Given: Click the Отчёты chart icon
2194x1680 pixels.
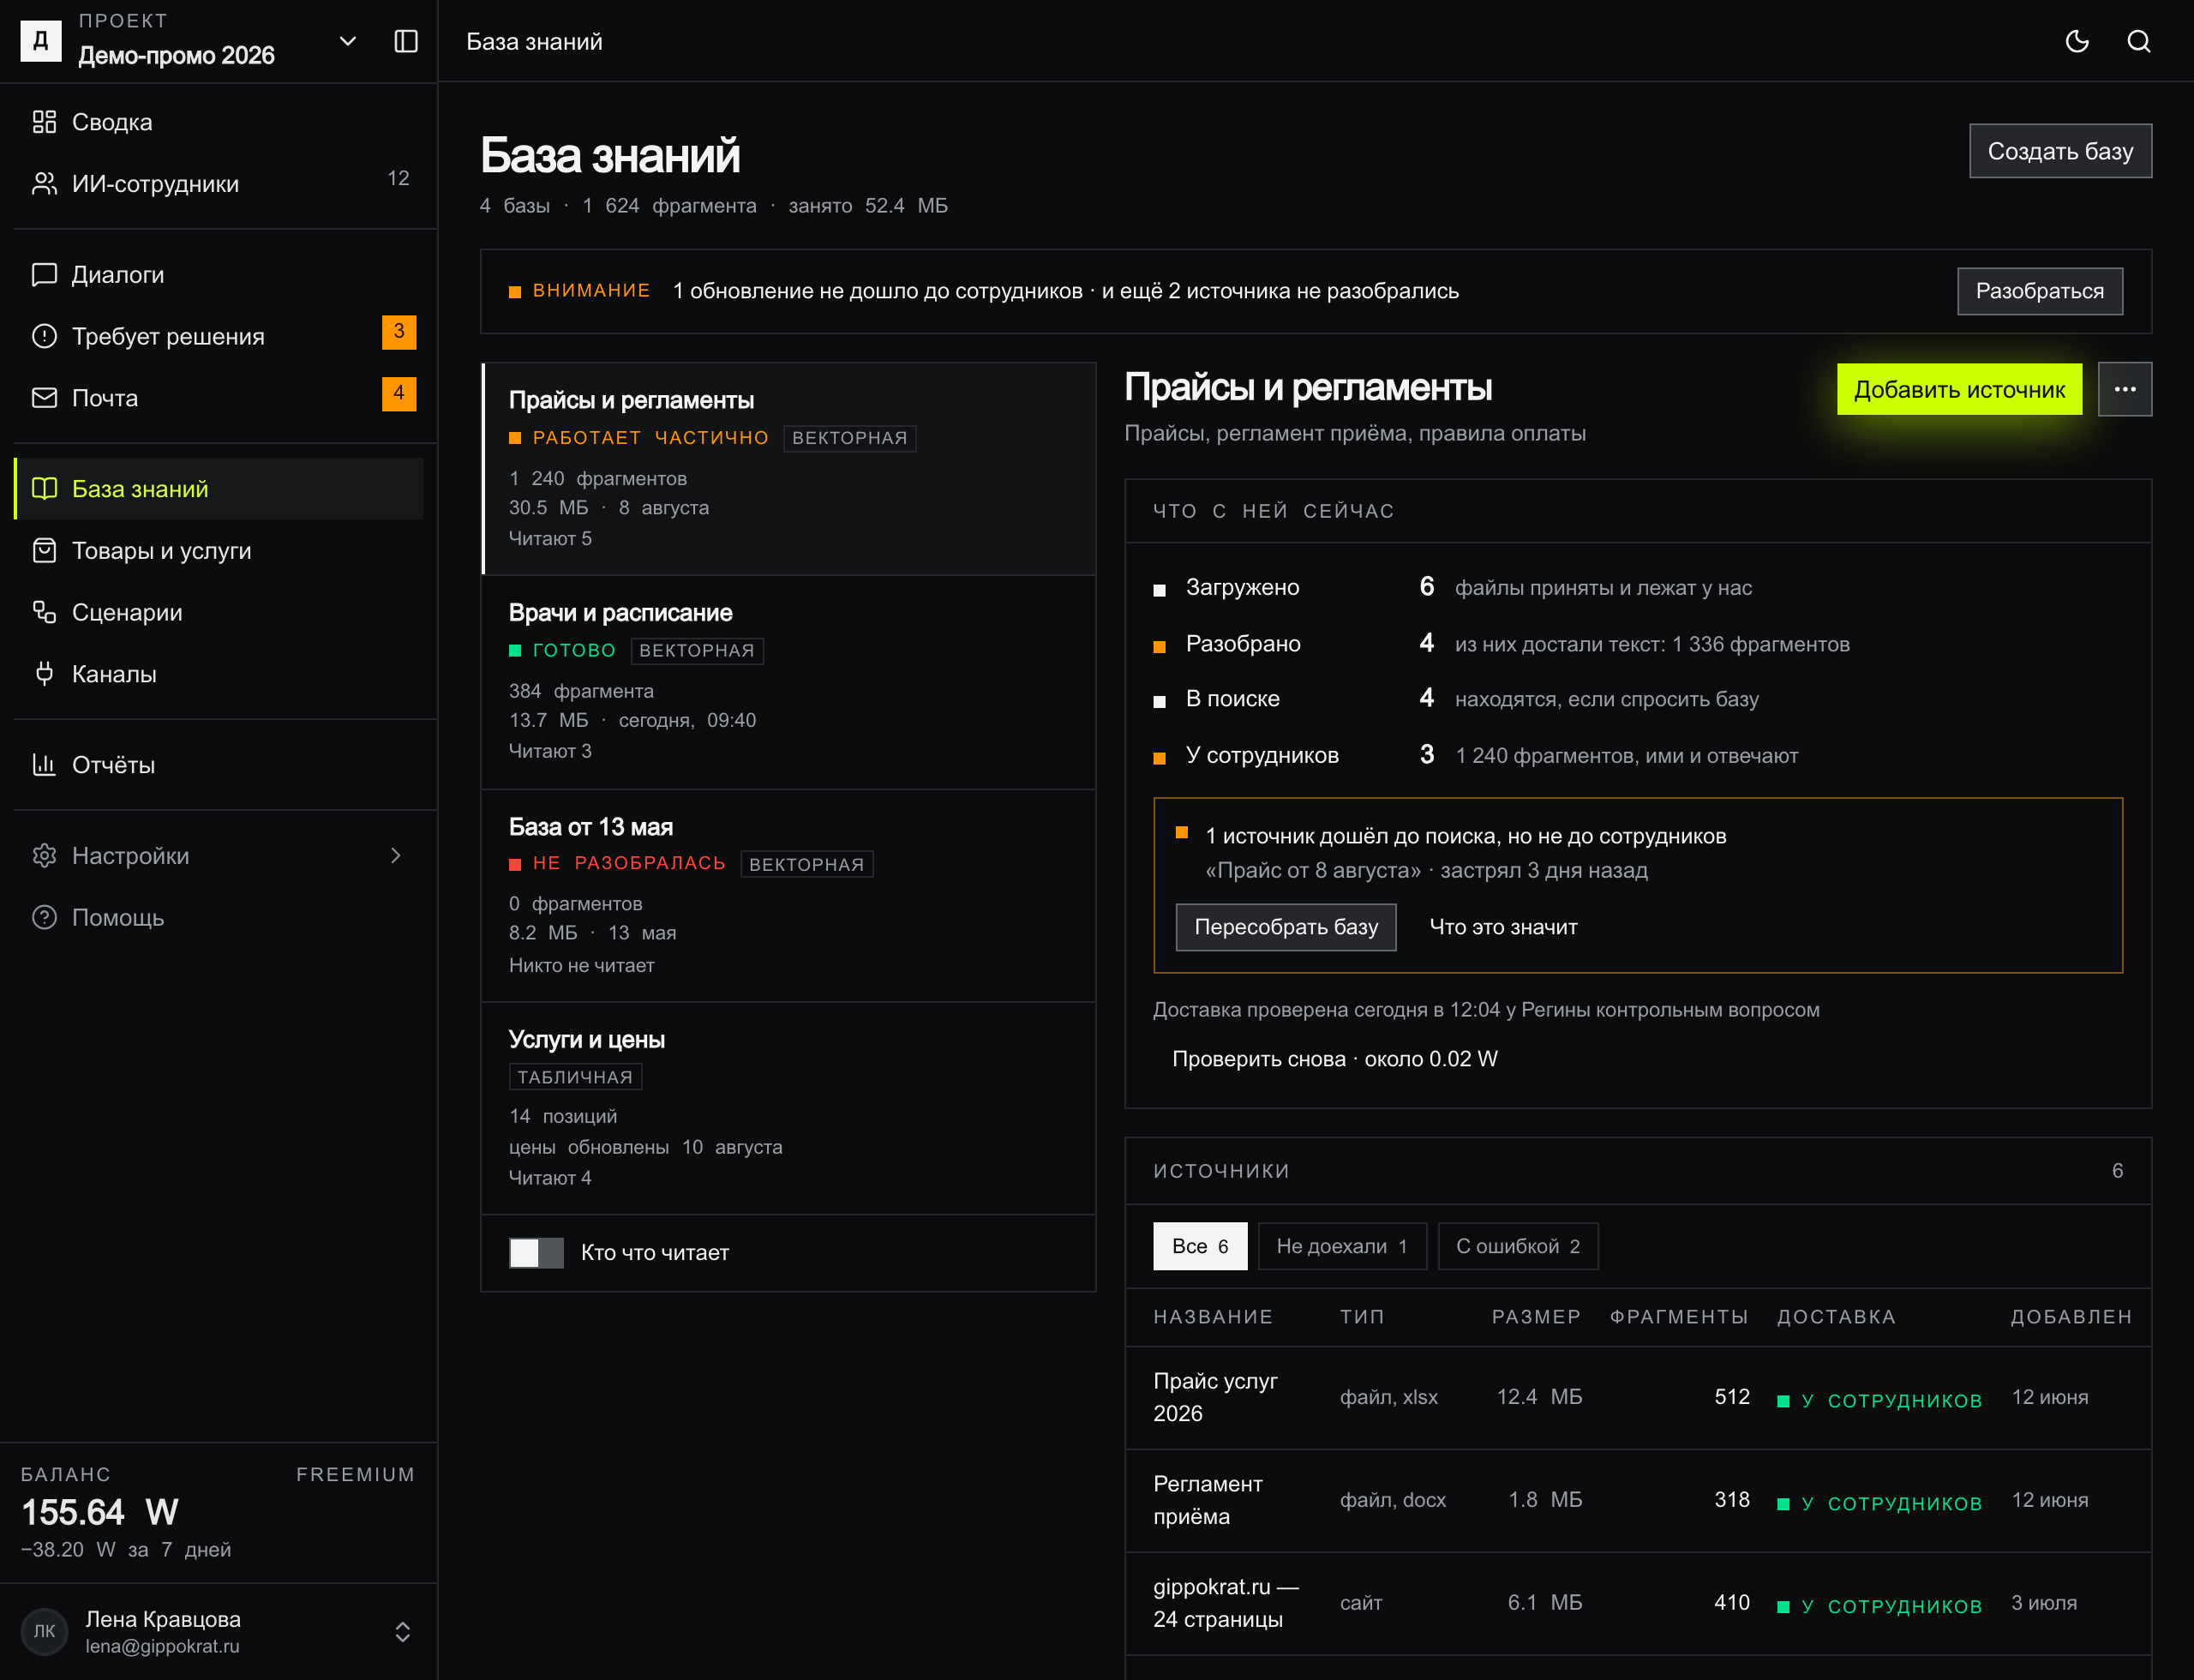Looking at the screenshot, I should tap(44, 765).
